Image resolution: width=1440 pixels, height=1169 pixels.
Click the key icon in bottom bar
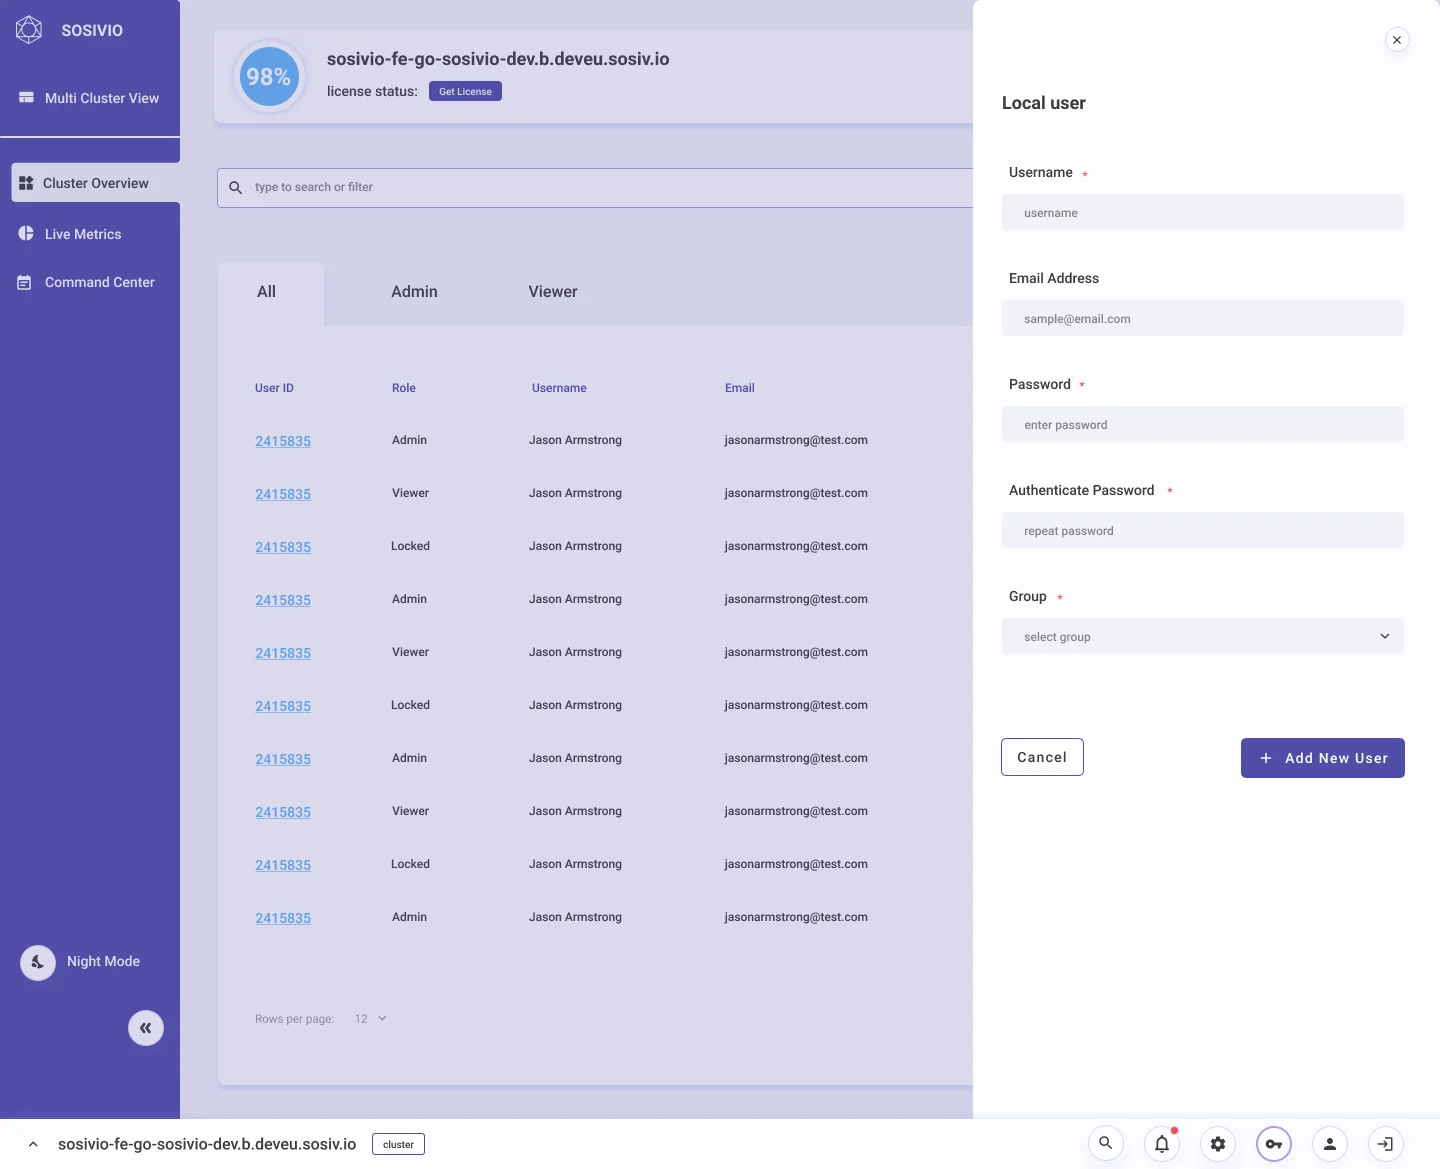click(x=1274, y=1143)
